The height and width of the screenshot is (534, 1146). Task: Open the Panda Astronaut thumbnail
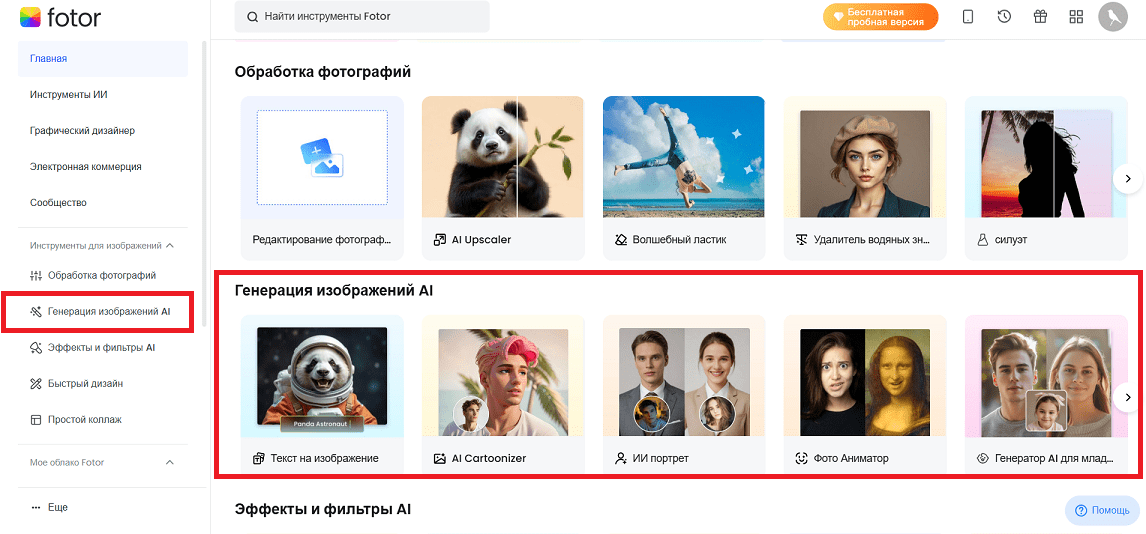point(322,376)
